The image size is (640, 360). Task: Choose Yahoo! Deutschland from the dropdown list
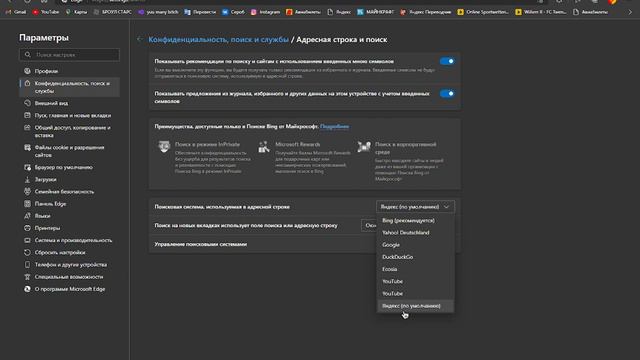(x=416, y=233)
